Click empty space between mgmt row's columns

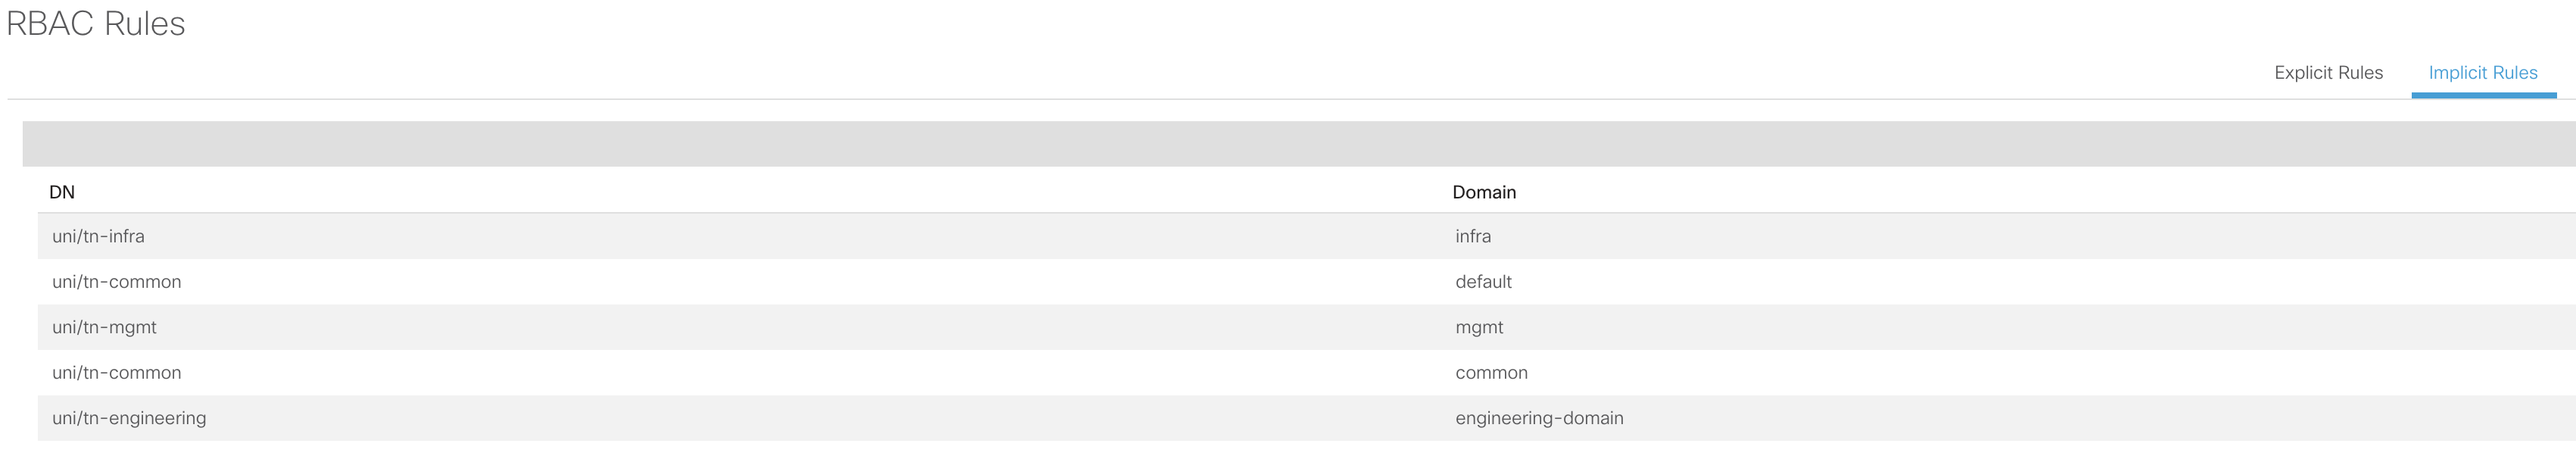pos(800,327)
